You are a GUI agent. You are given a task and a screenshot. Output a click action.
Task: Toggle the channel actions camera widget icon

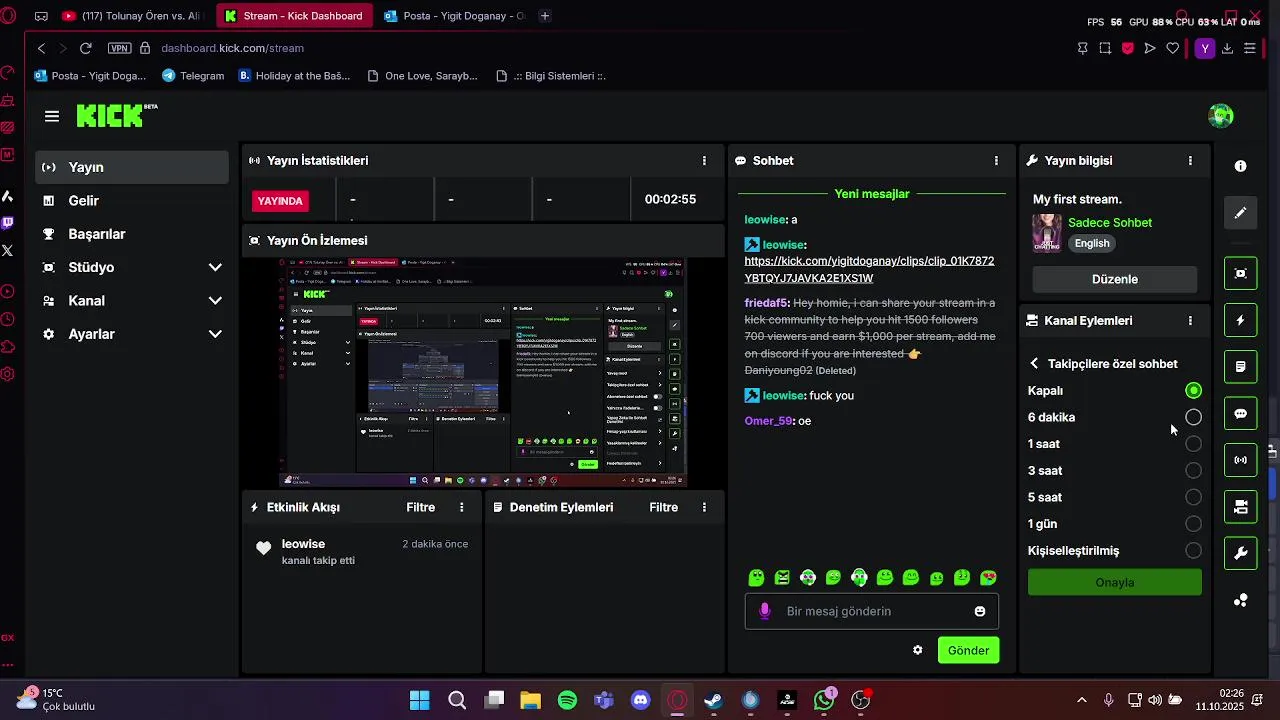point(1240,507)
